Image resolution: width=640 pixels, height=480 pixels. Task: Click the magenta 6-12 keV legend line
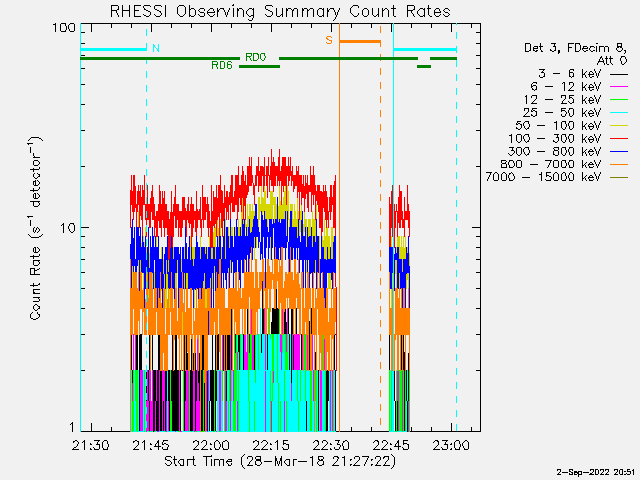[619, 87]
